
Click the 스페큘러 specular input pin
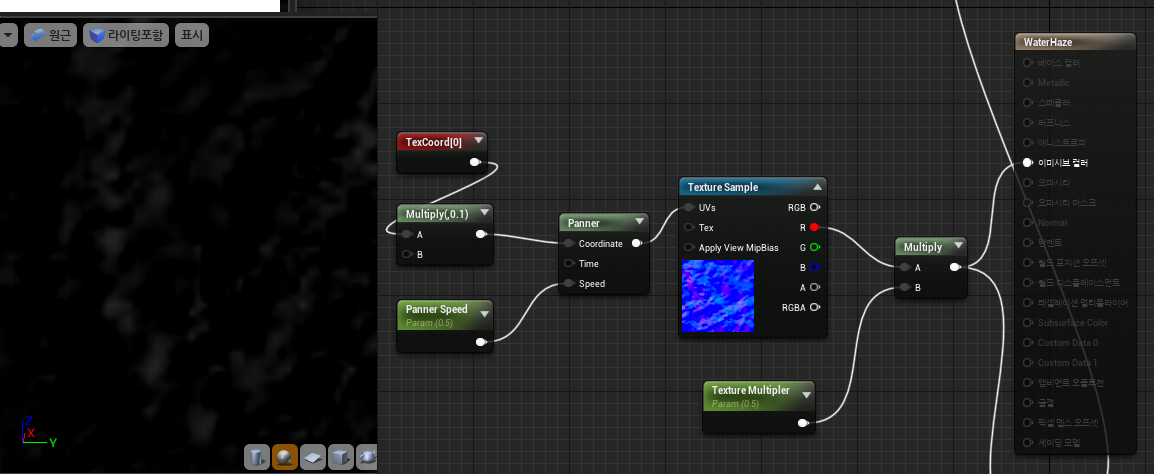tap(1028, 102)
